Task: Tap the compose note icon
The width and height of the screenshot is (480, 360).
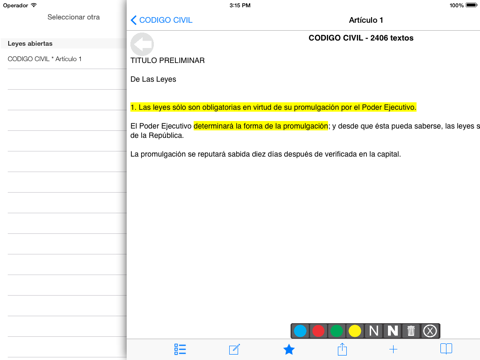Action: (x=234, y=349)
